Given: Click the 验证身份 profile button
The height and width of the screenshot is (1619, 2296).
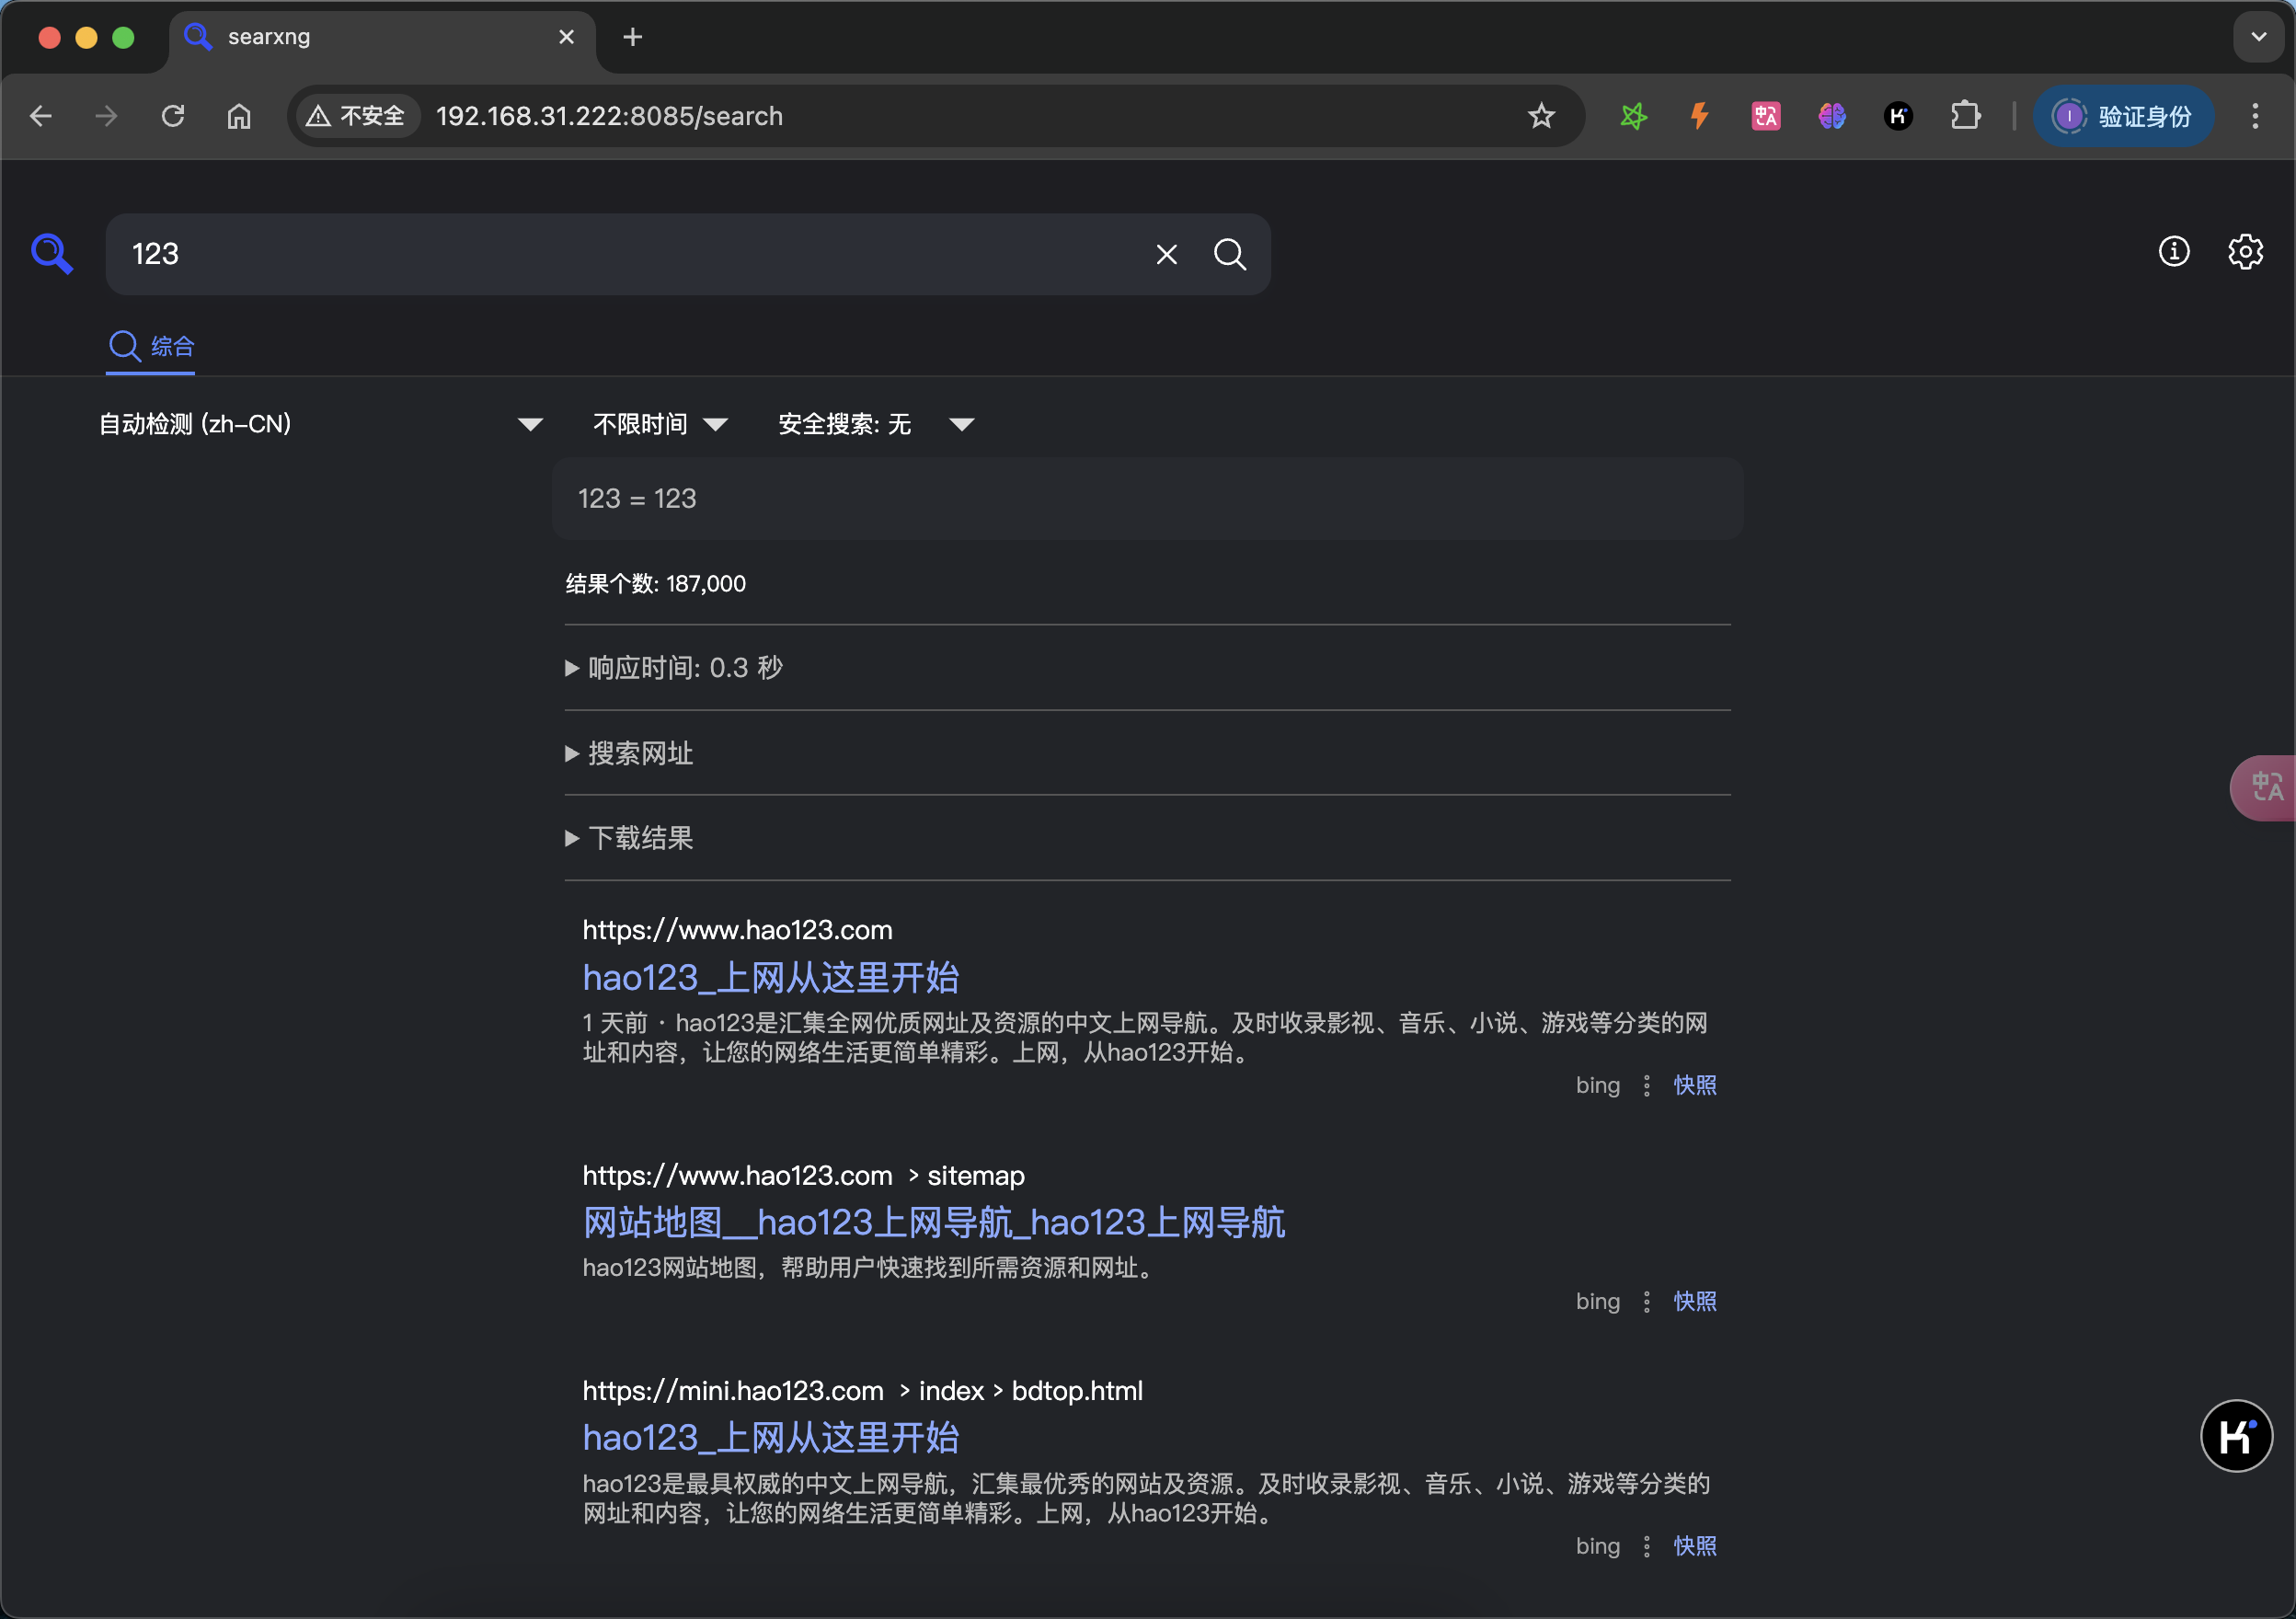Looking at the screenshot, I should tap(2123, 116).
